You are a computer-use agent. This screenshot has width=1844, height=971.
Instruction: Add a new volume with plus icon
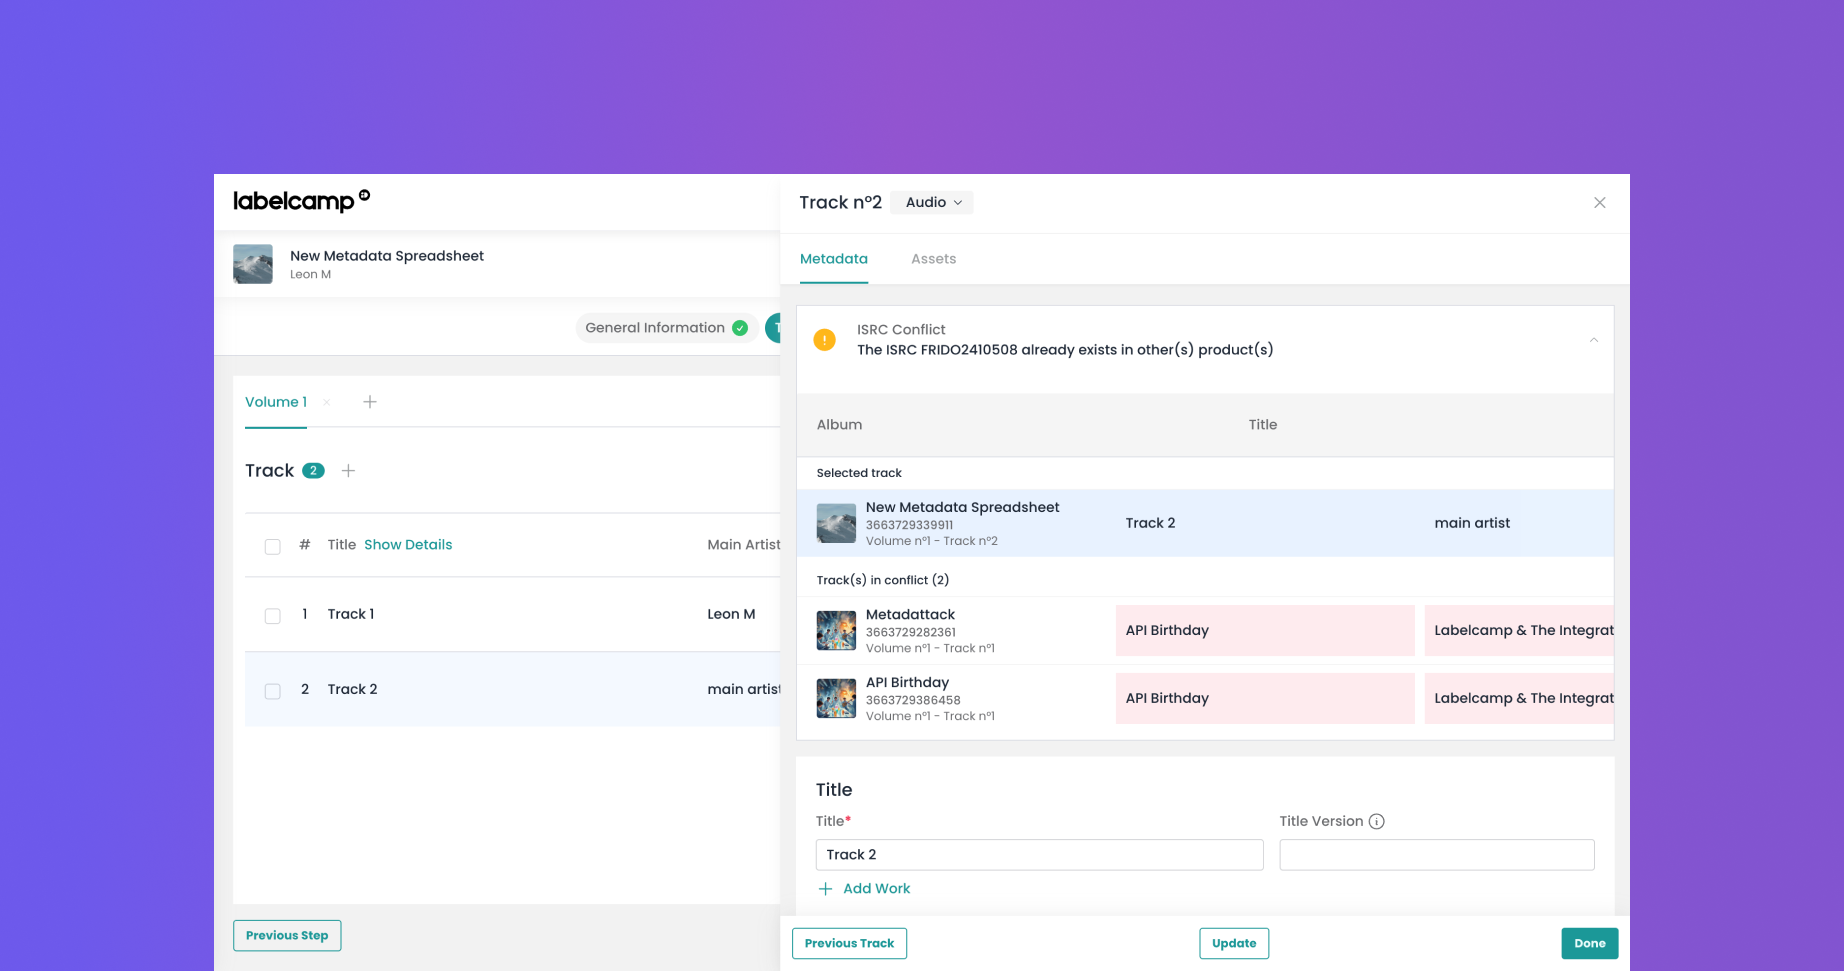370,402
